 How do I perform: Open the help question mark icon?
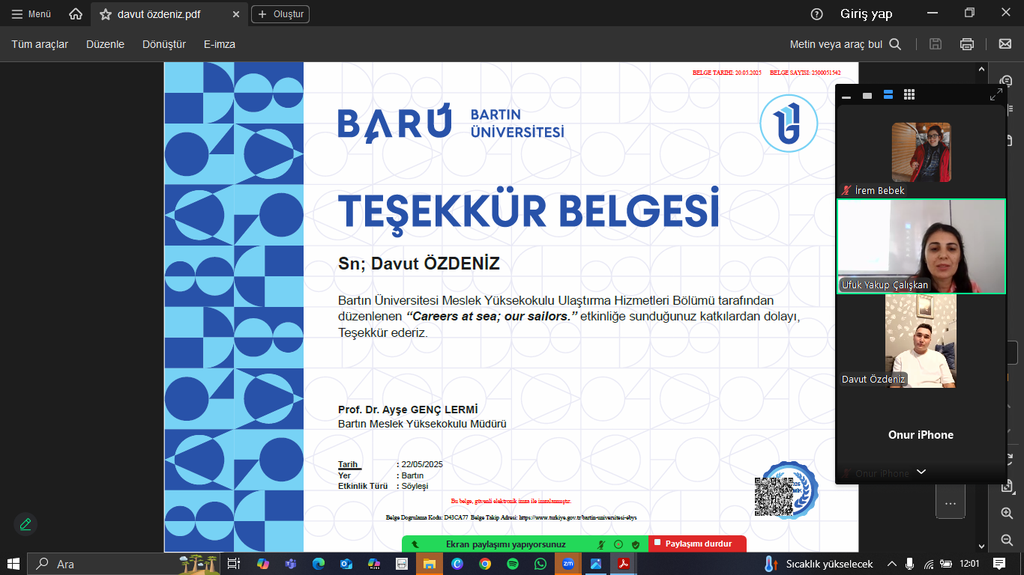816,14
